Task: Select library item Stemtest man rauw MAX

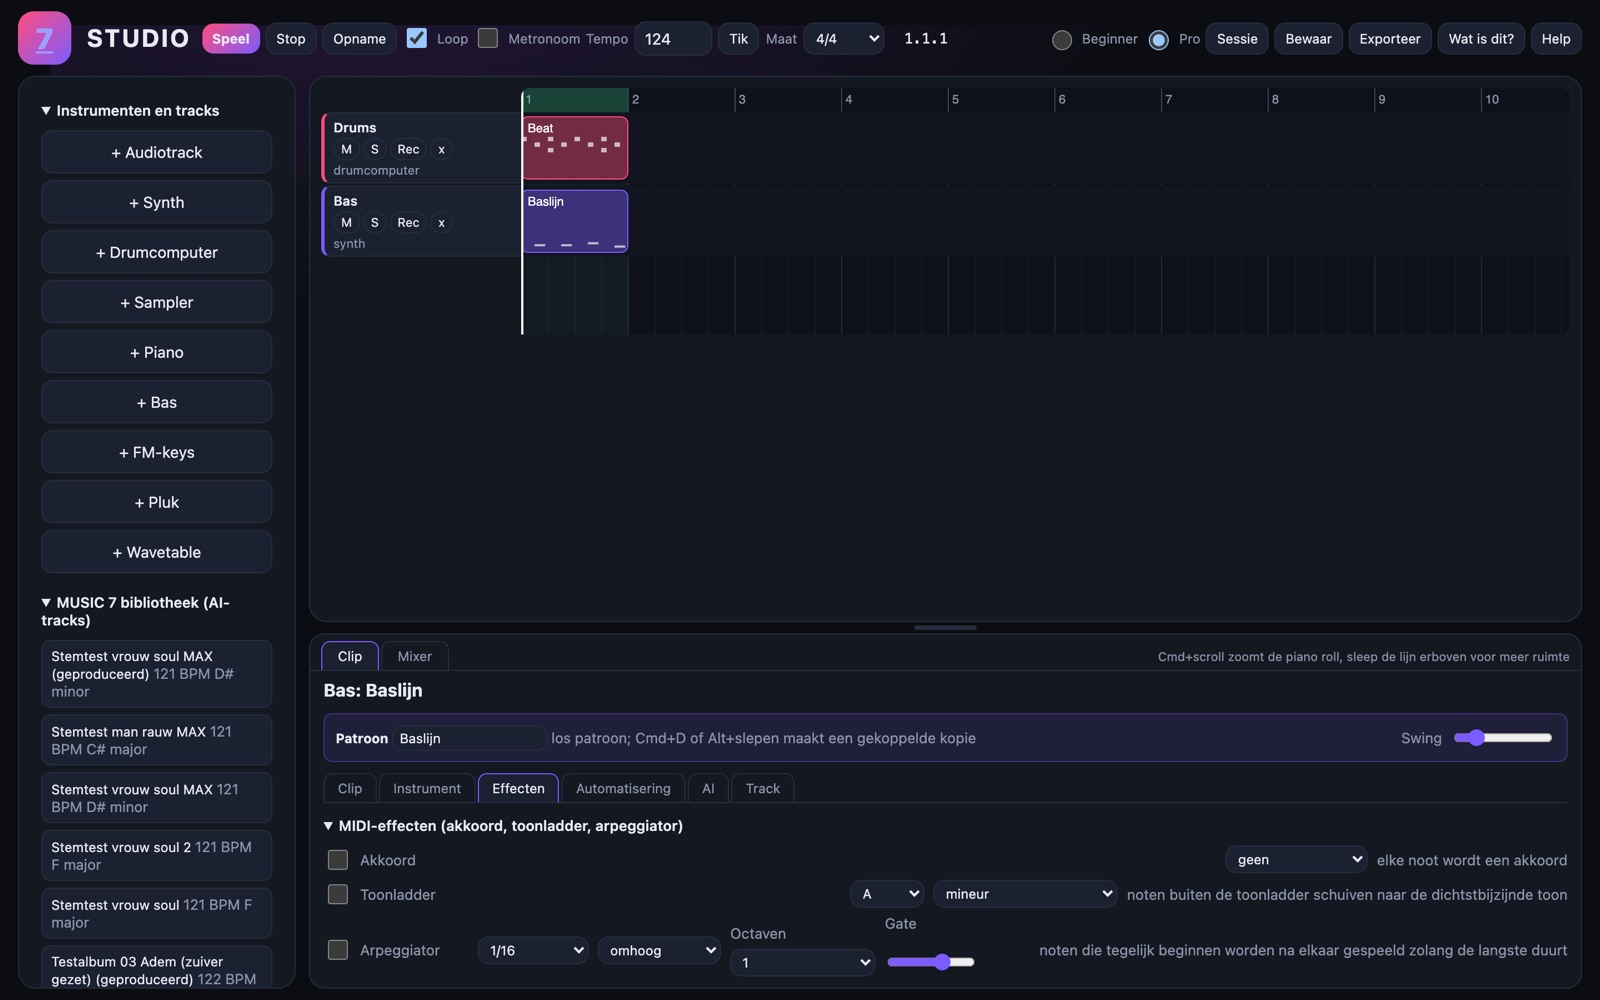Action: click(x=156, y=740)
